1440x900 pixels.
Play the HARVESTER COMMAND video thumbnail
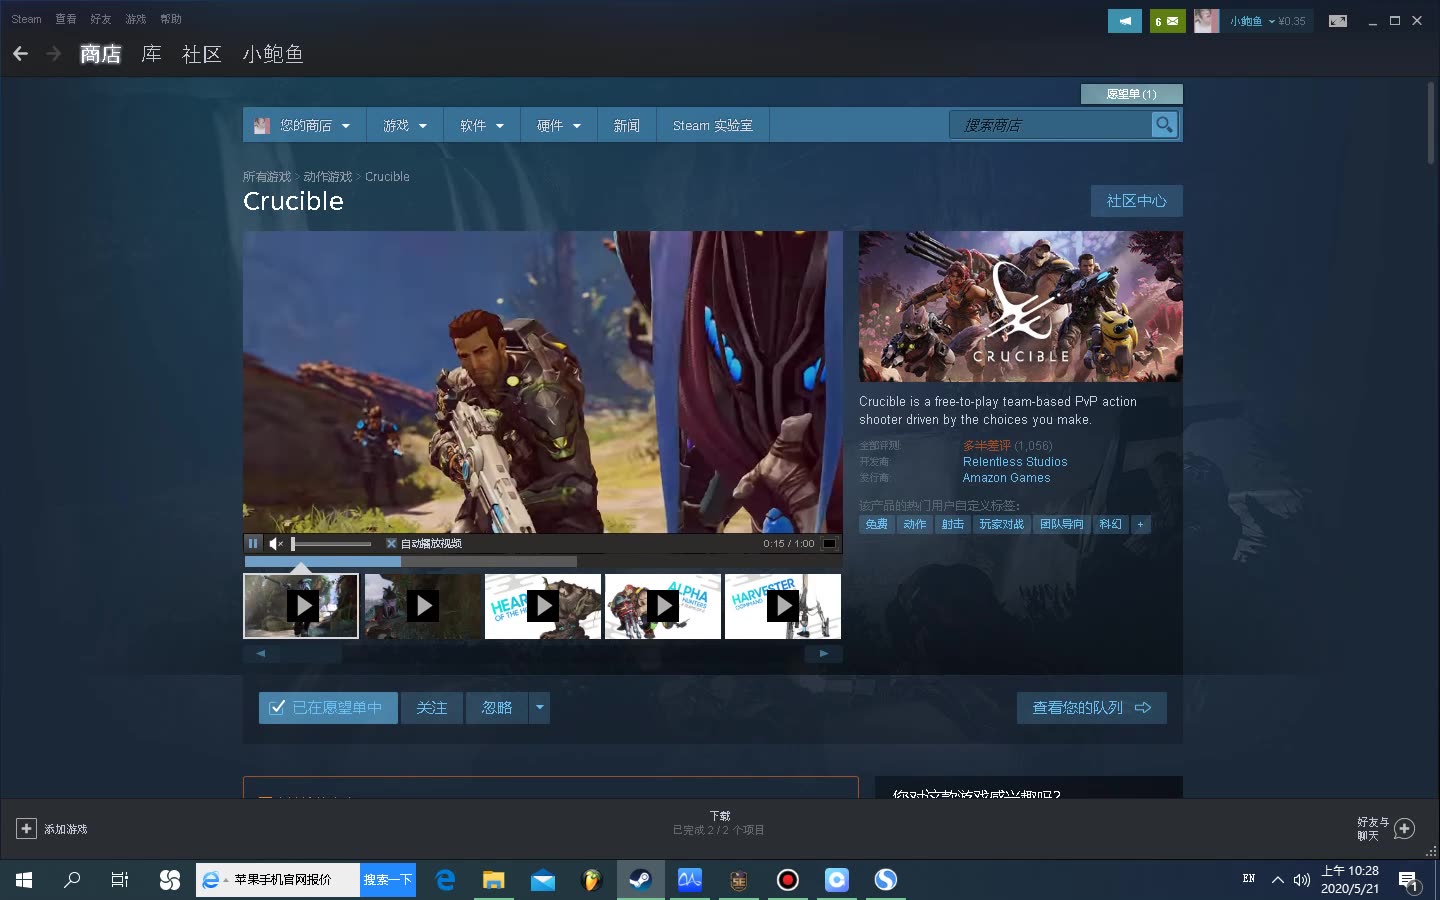pos(783,606)
